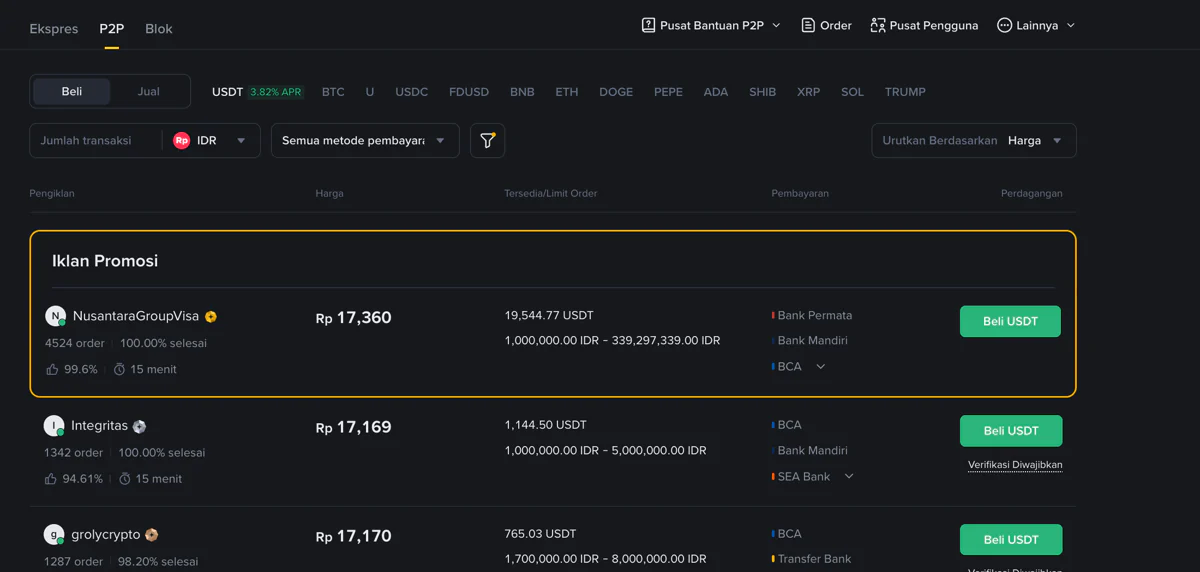Click Integritas advertiser avatar

tap(54, 426)
